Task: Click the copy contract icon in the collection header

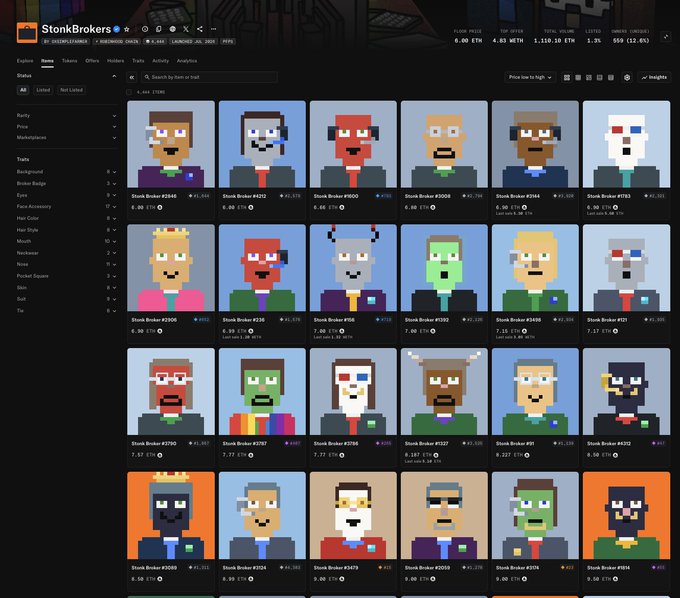Action: pos(159,29)
